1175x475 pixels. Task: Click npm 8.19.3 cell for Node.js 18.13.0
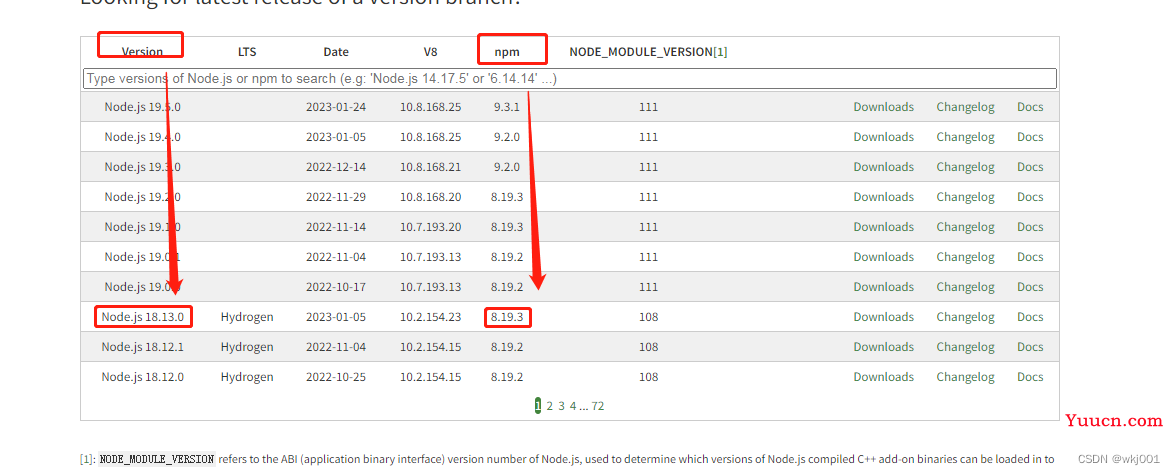click(507, 317)
